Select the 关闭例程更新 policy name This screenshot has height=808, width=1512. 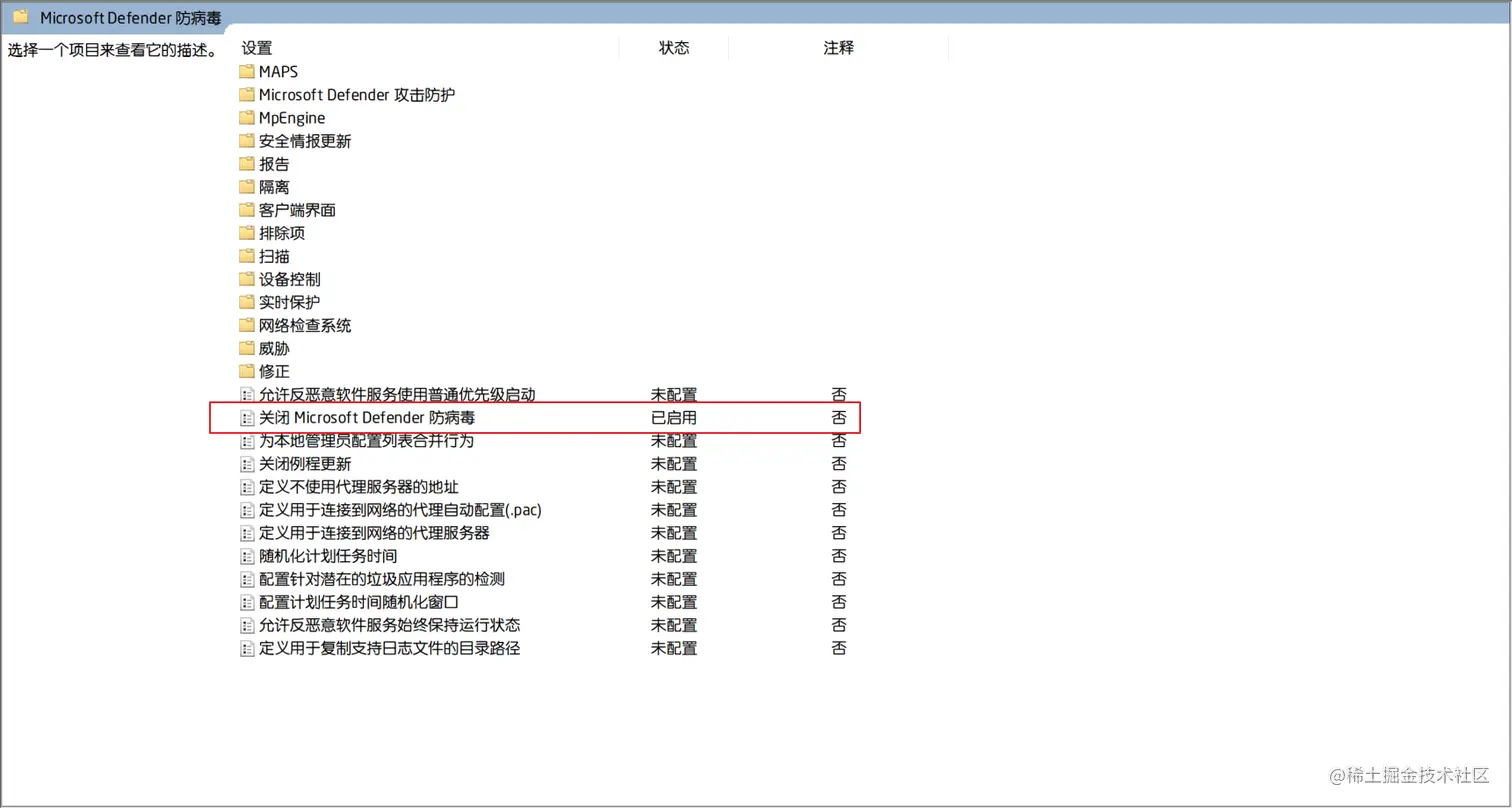pos(305,464)
